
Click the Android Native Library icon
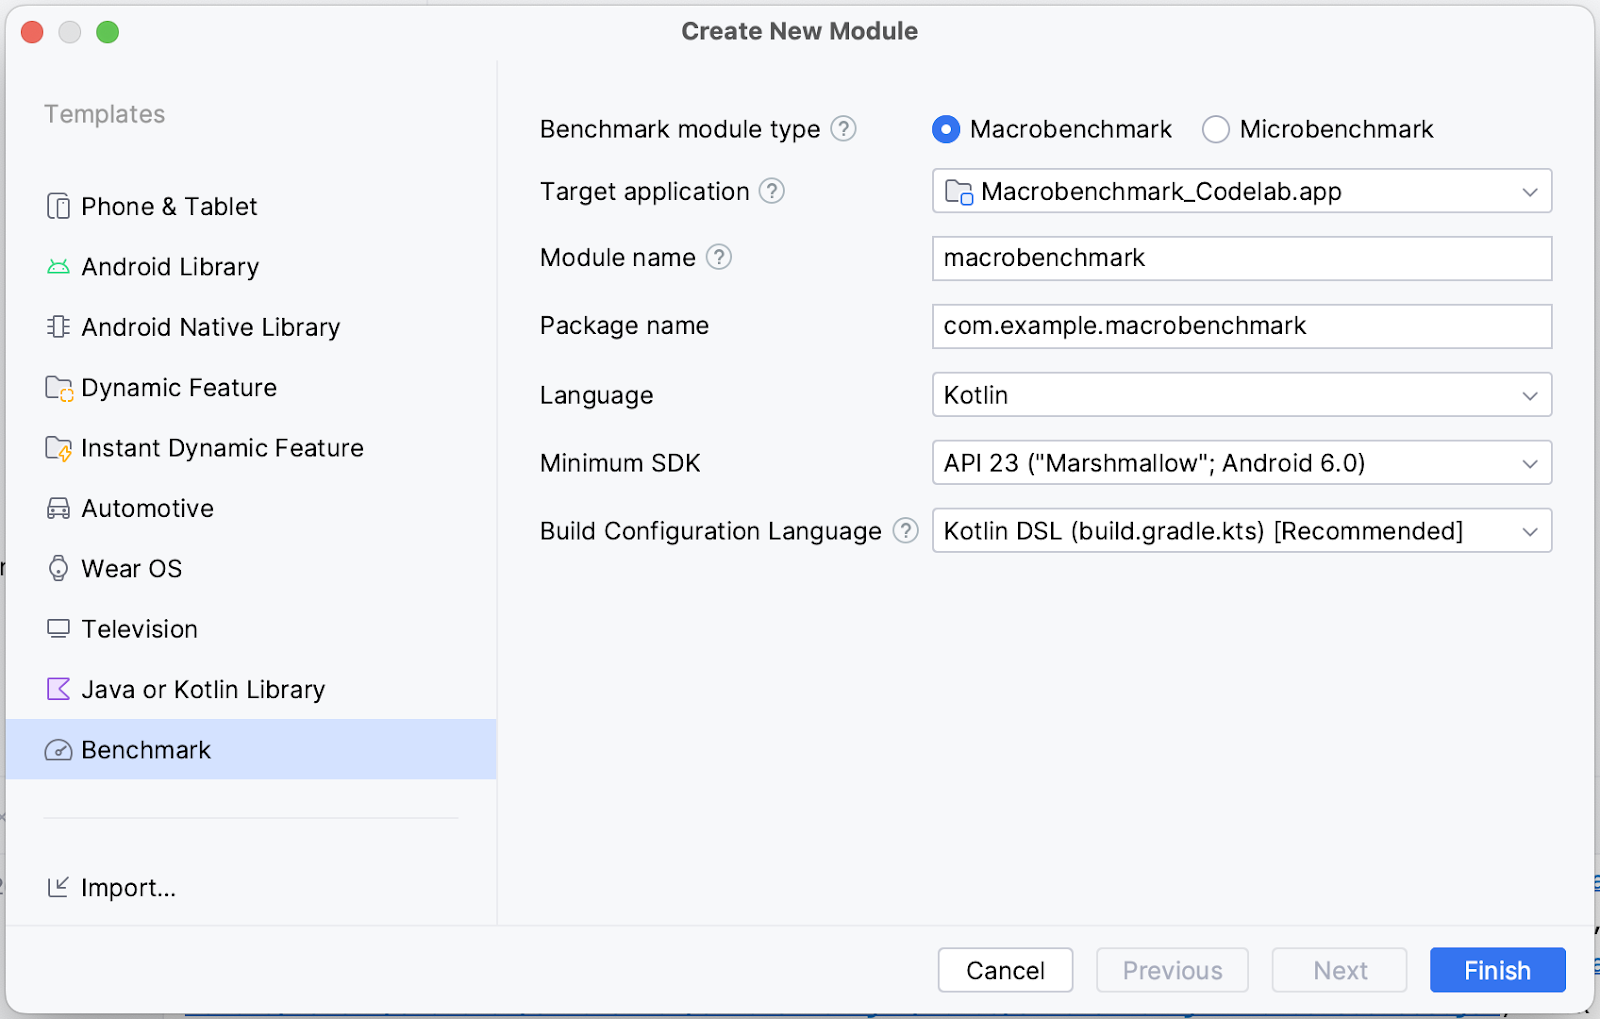(58, 327)
